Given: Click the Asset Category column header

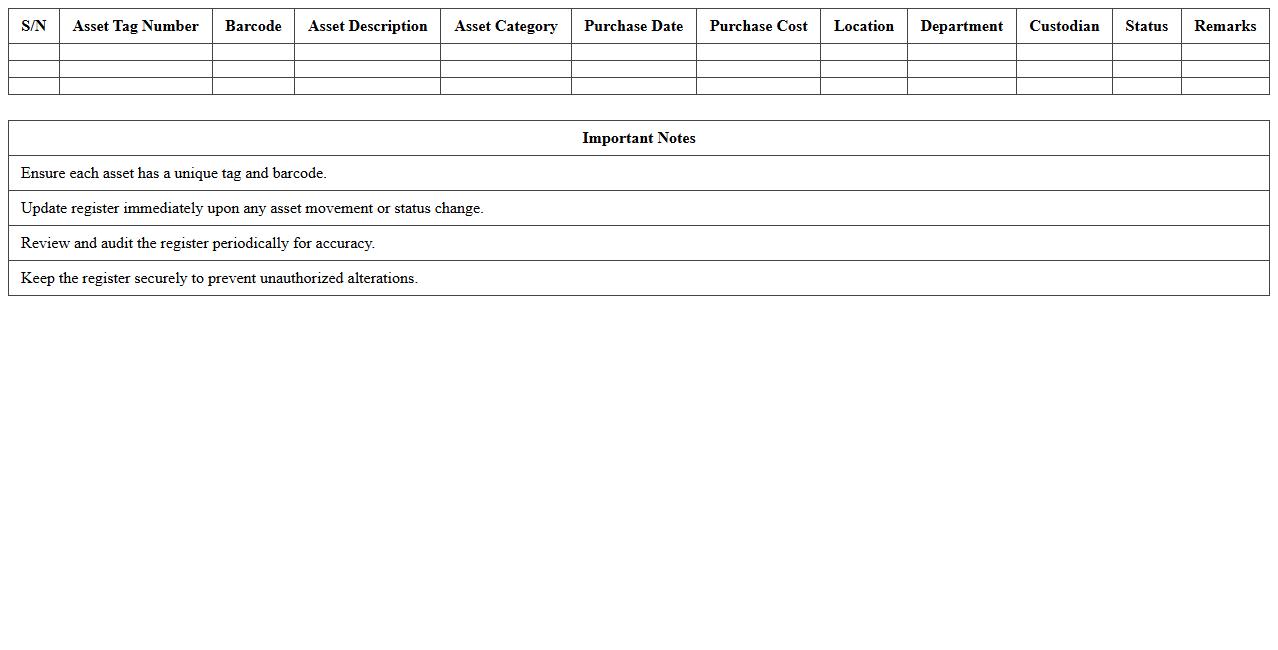Looking at the screenshot, I should (505, 26).
